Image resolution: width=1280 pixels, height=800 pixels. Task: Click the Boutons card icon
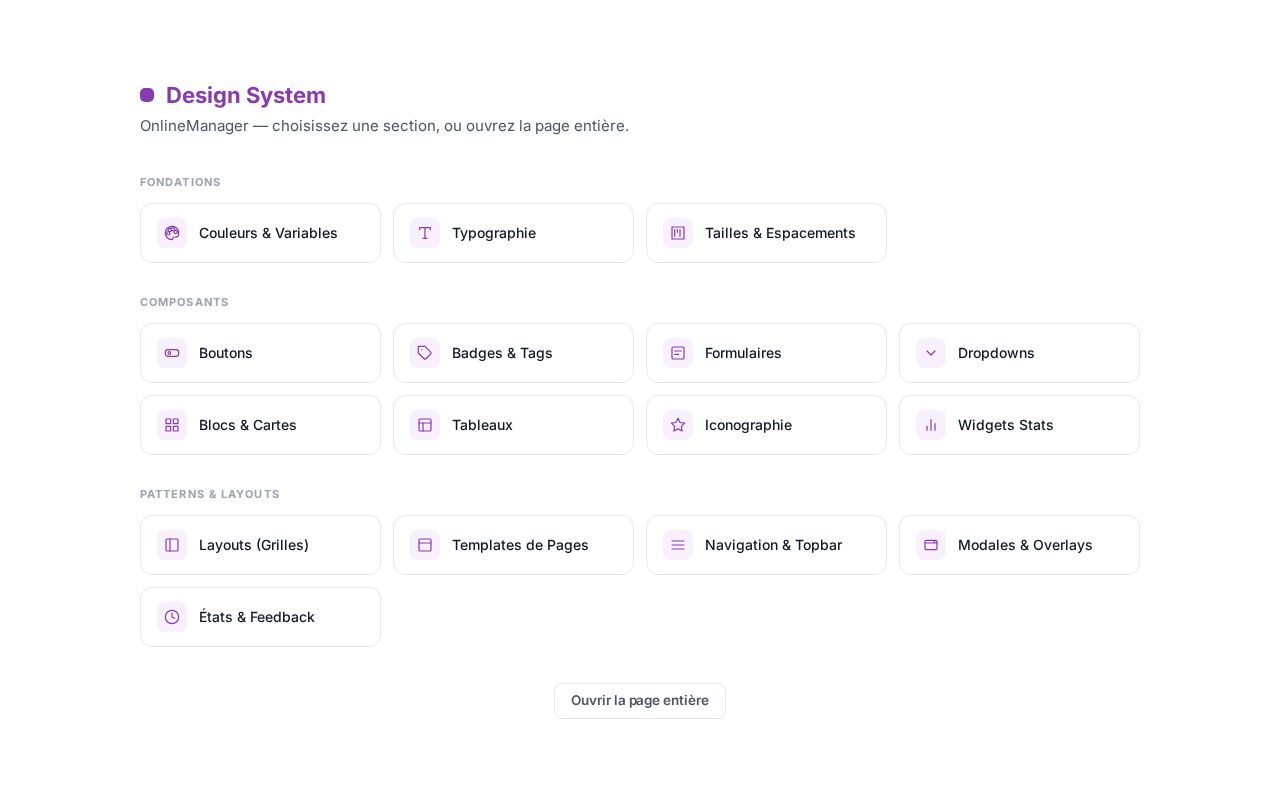[x=172, y=353]
